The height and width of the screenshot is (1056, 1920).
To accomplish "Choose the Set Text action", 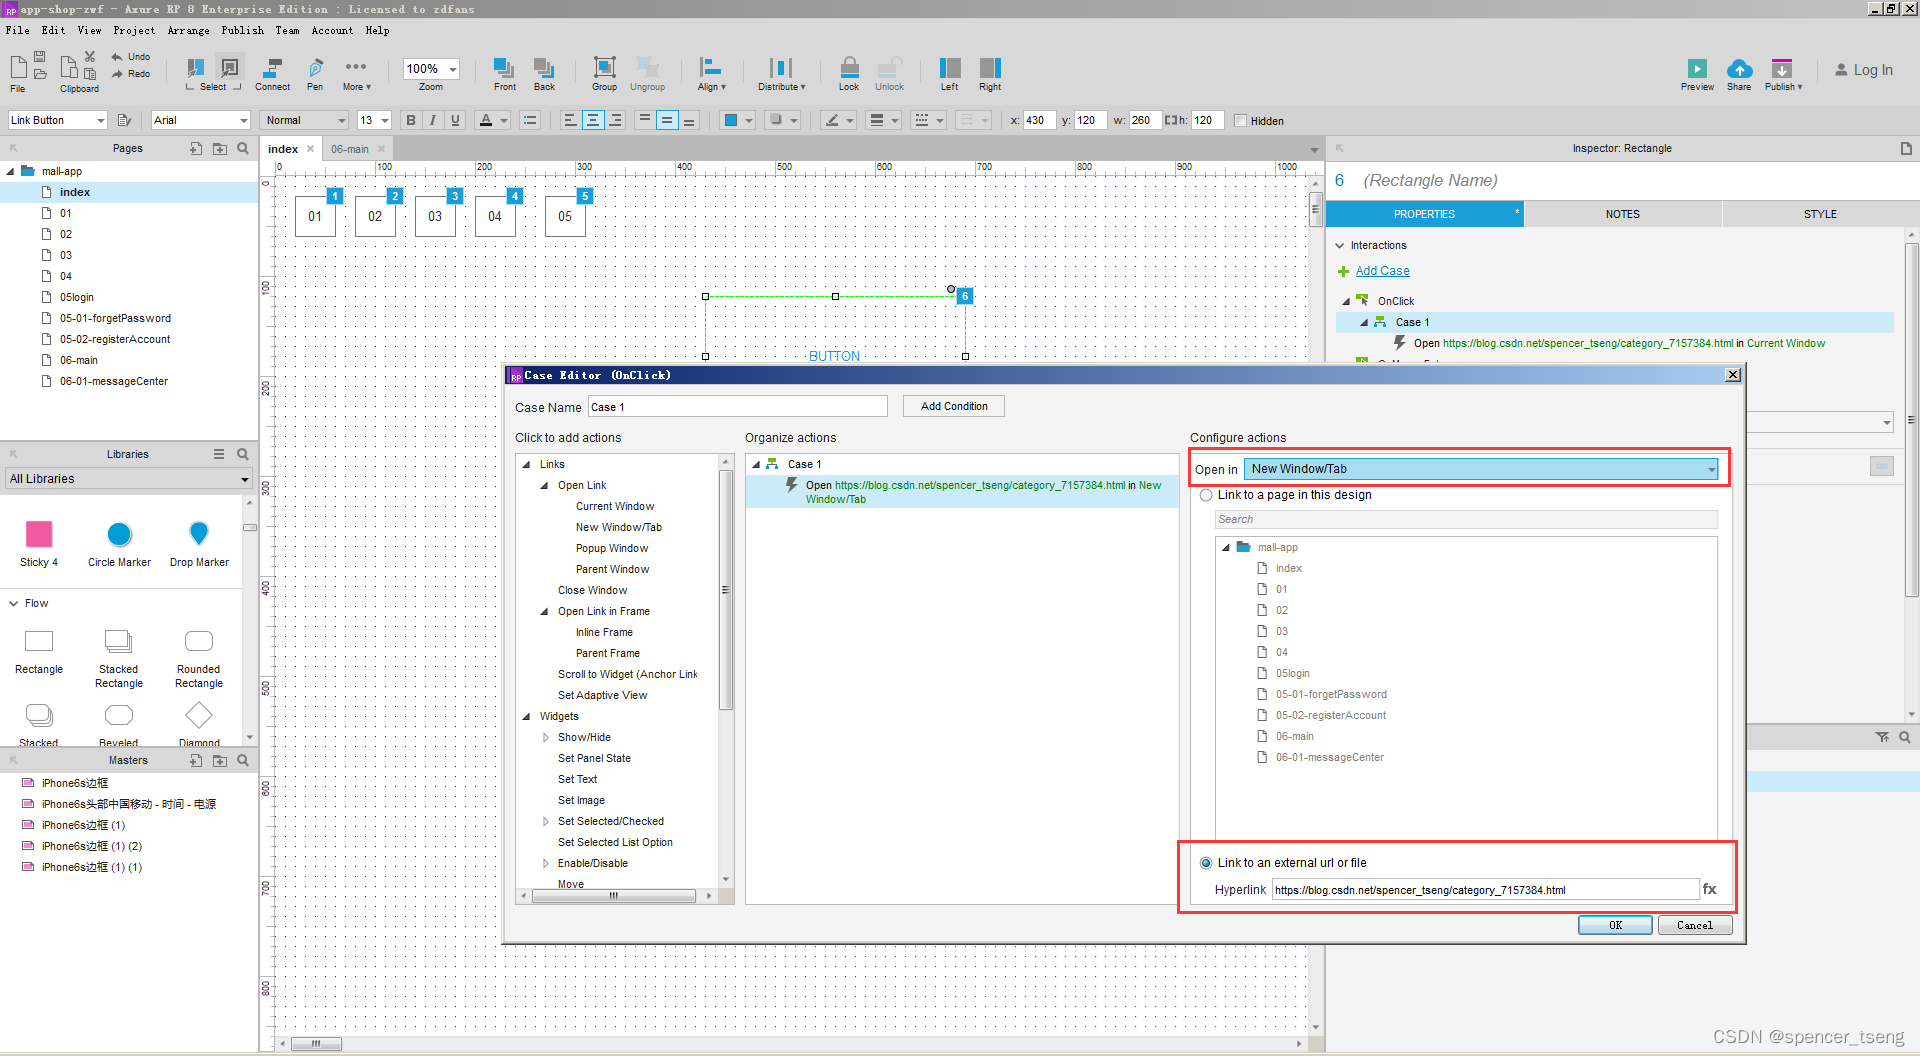I will 577,779.
